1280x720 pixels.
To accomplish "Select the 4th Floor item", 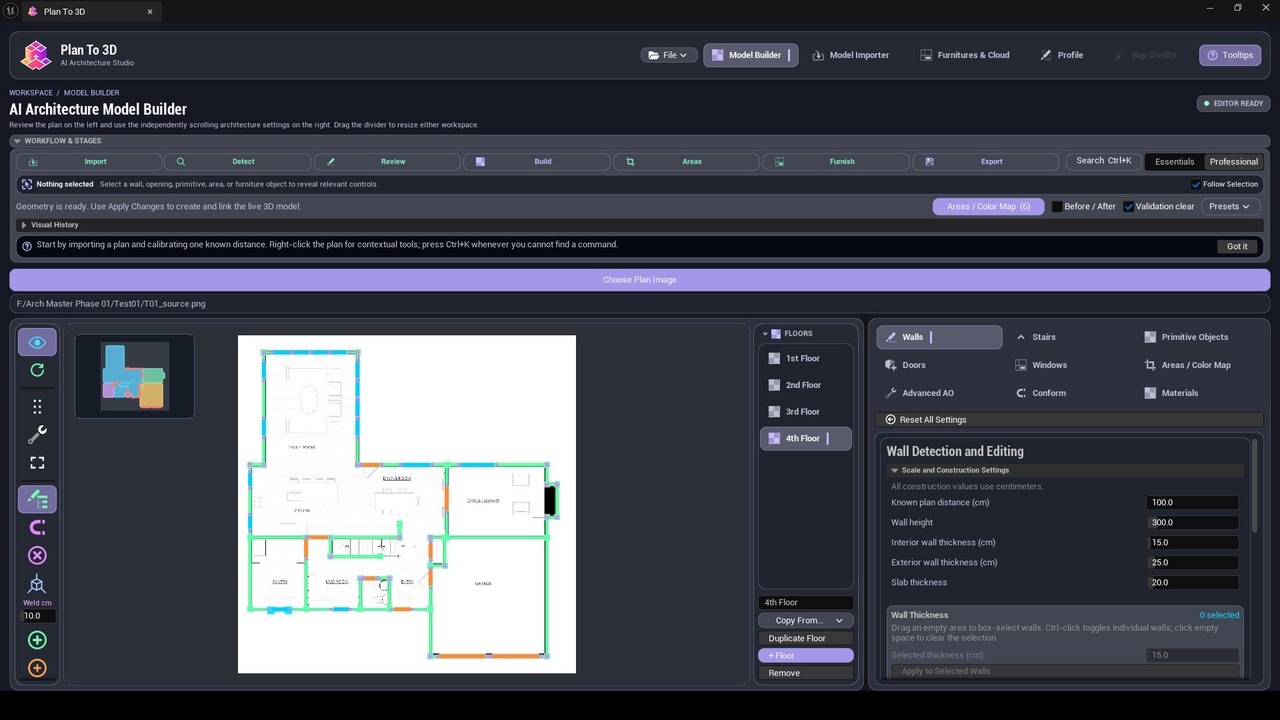I will click(805, 438).
